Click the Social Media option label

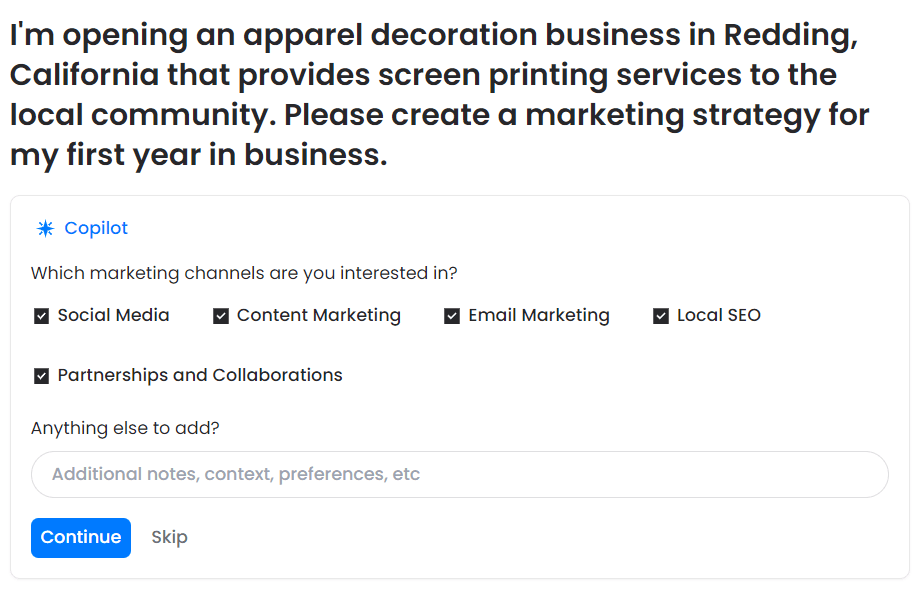click(113, 315)
